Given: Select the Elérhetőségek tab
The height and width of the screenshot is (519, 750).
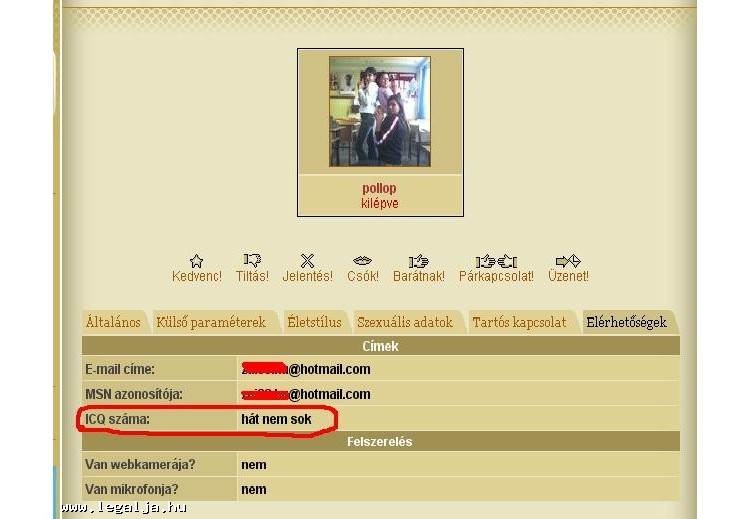Looking at the screenshot, I should pos(626,322).
